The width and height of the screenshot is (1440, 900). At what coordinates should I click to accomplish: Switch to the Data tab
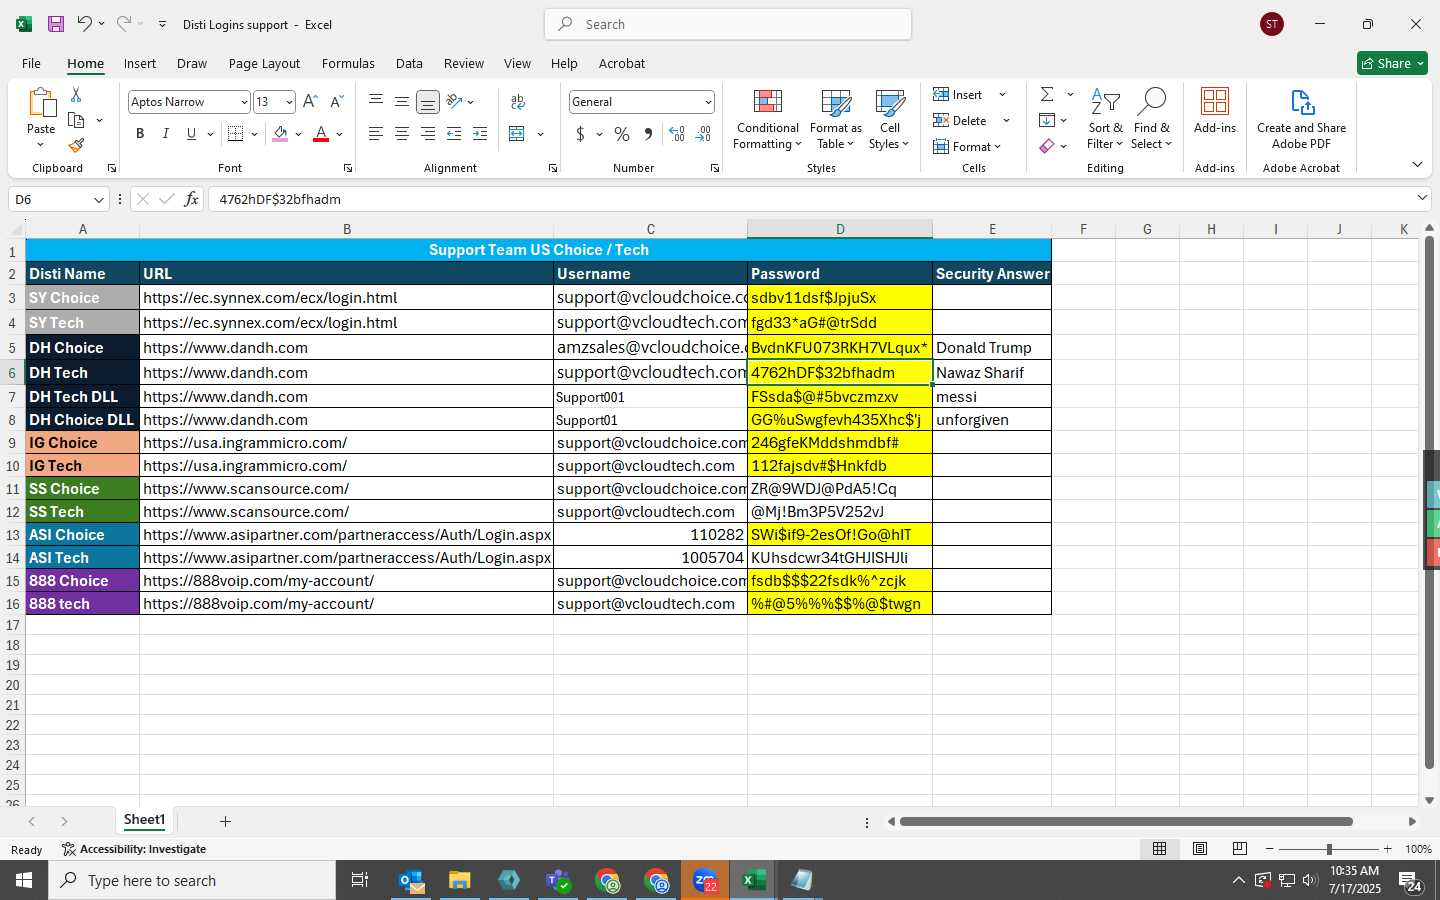[x=409, y=63]
